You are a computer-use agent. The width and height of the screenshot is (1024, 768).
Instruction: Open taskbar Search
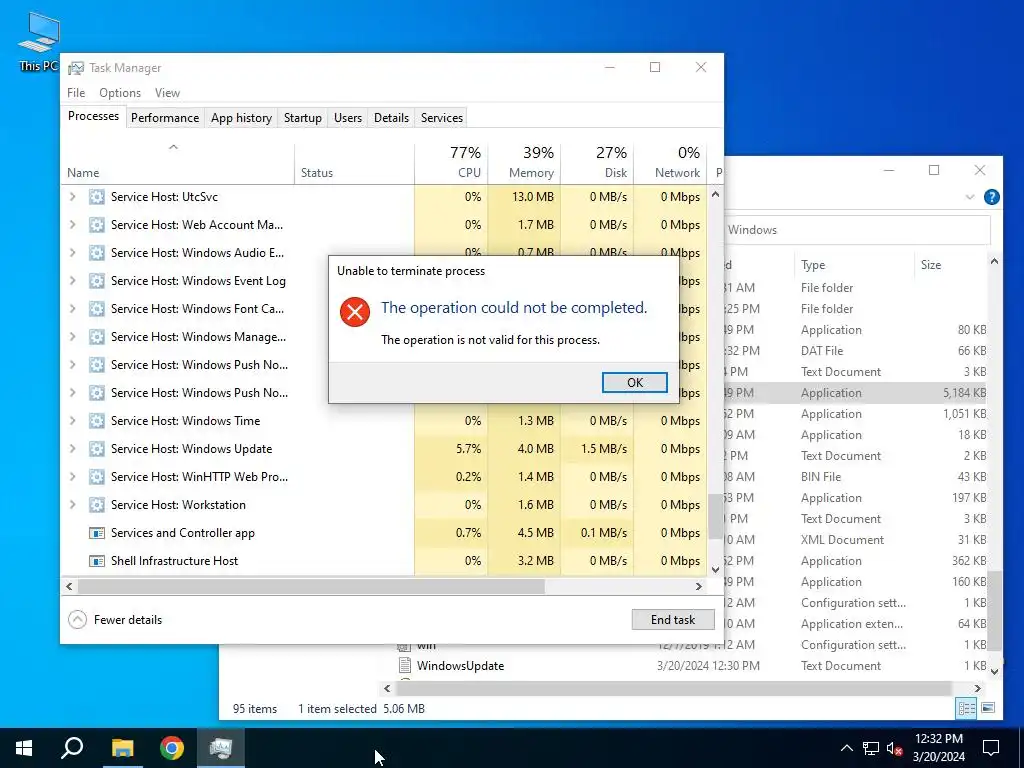[x=72, y=748]
